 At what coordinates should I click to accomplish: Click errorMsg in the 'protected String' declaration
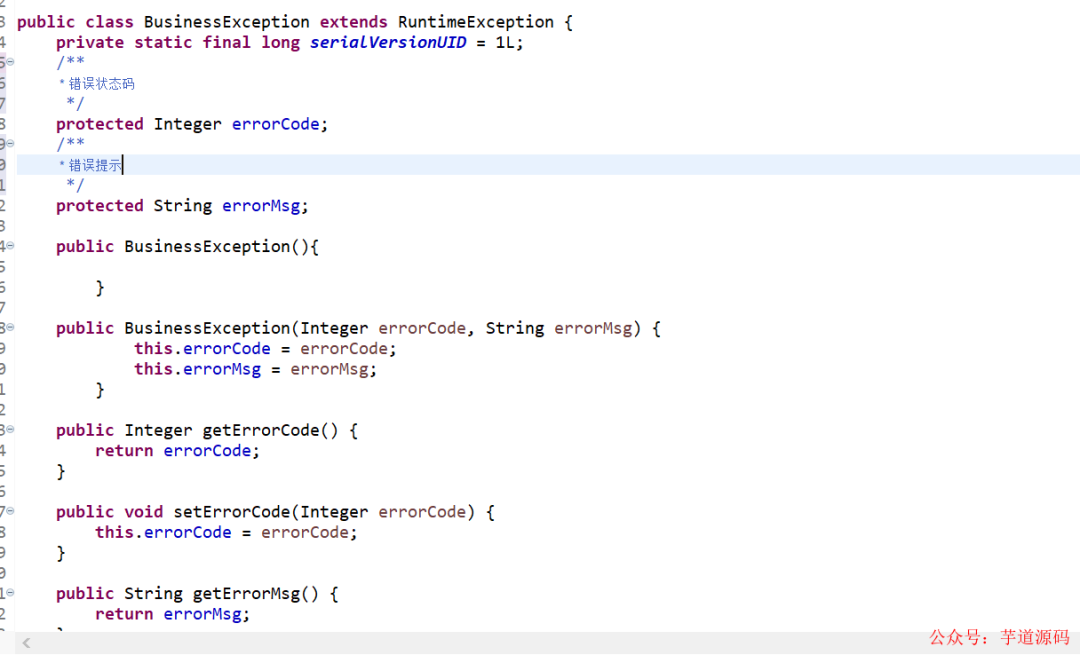click(x=261, y=206)
